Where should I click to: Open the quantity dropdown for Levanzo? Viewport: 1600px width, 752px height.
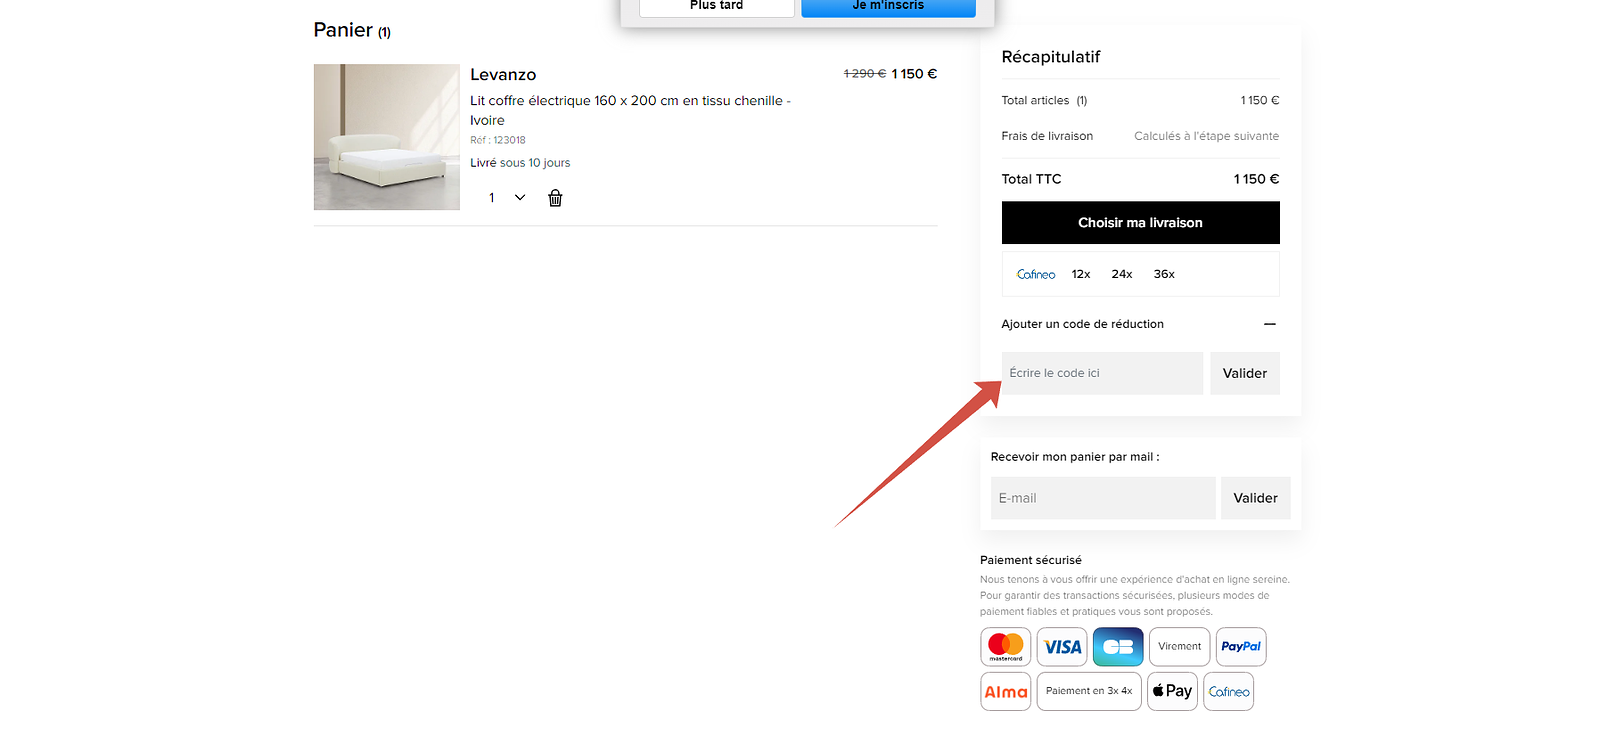pyautogui.click(x=507, y=198)
